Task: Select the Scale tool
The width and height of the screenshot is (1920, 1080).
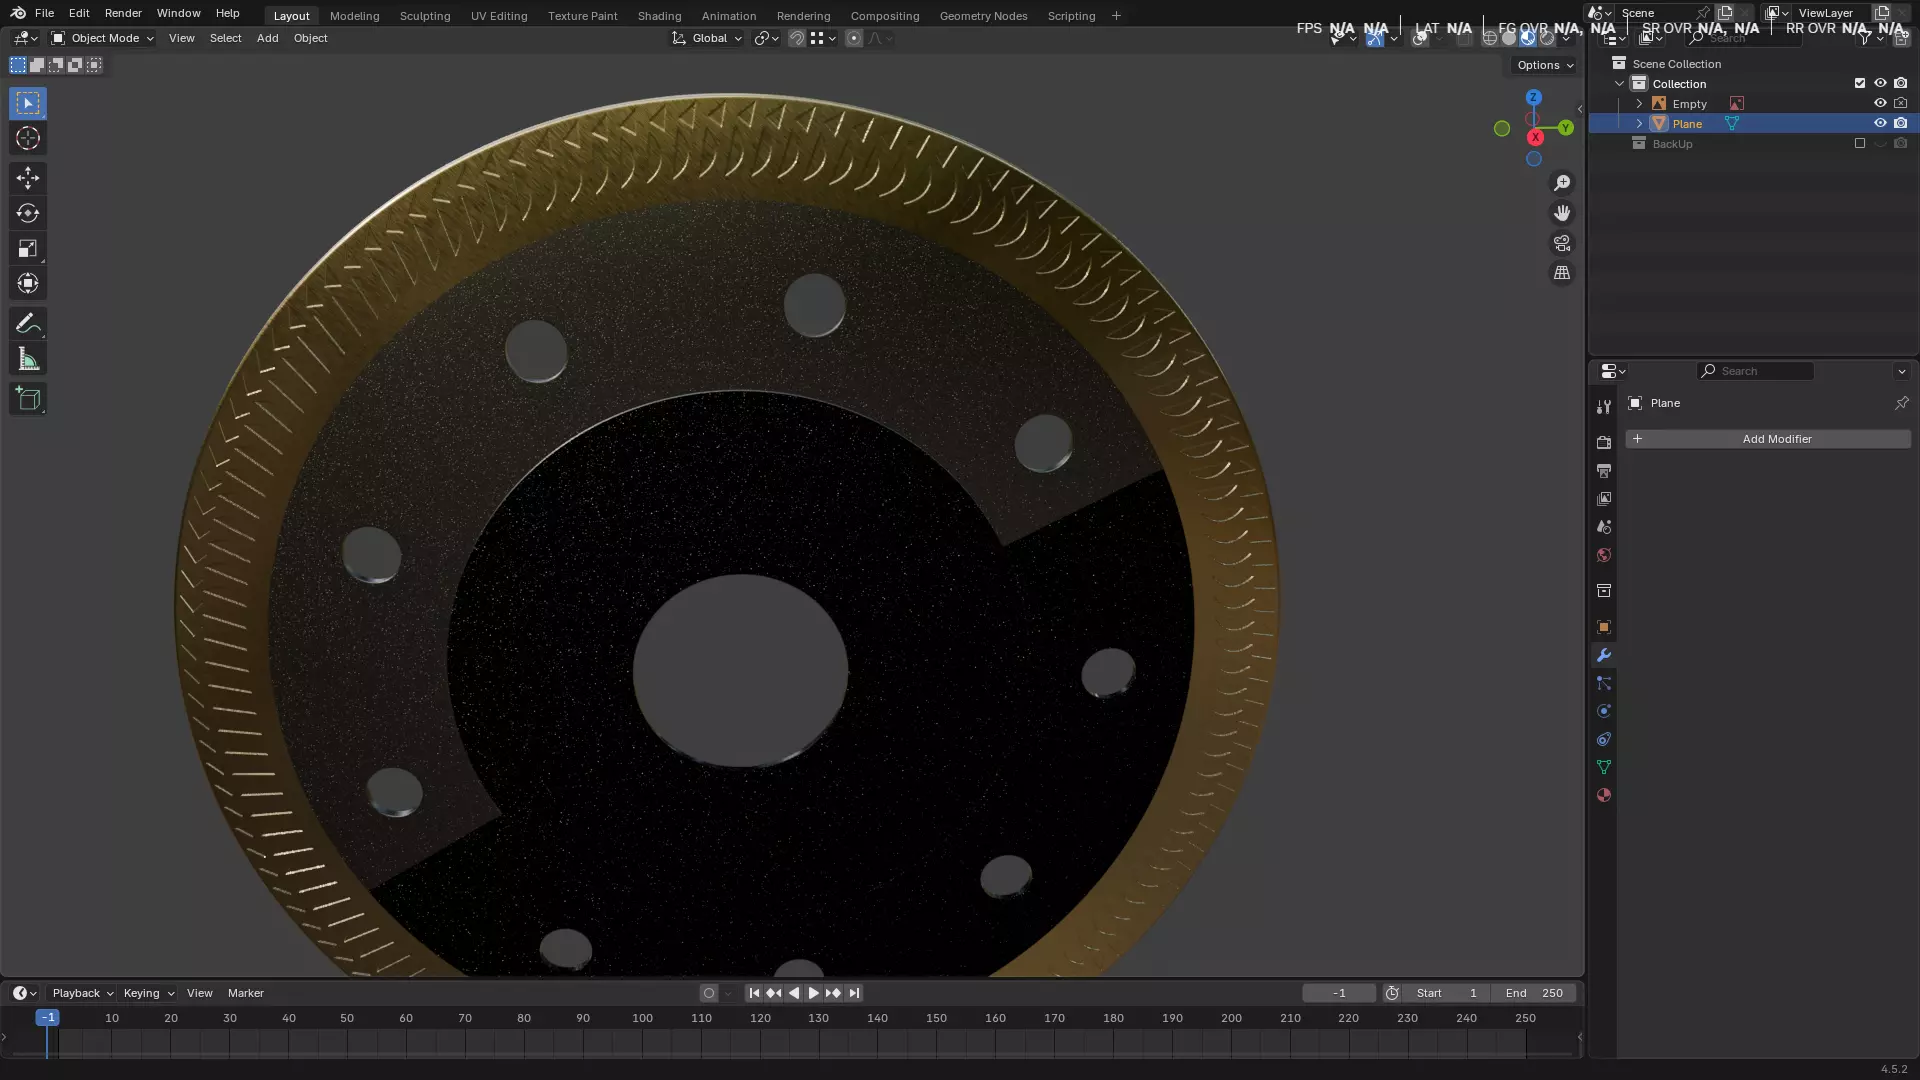Action: 28,248
